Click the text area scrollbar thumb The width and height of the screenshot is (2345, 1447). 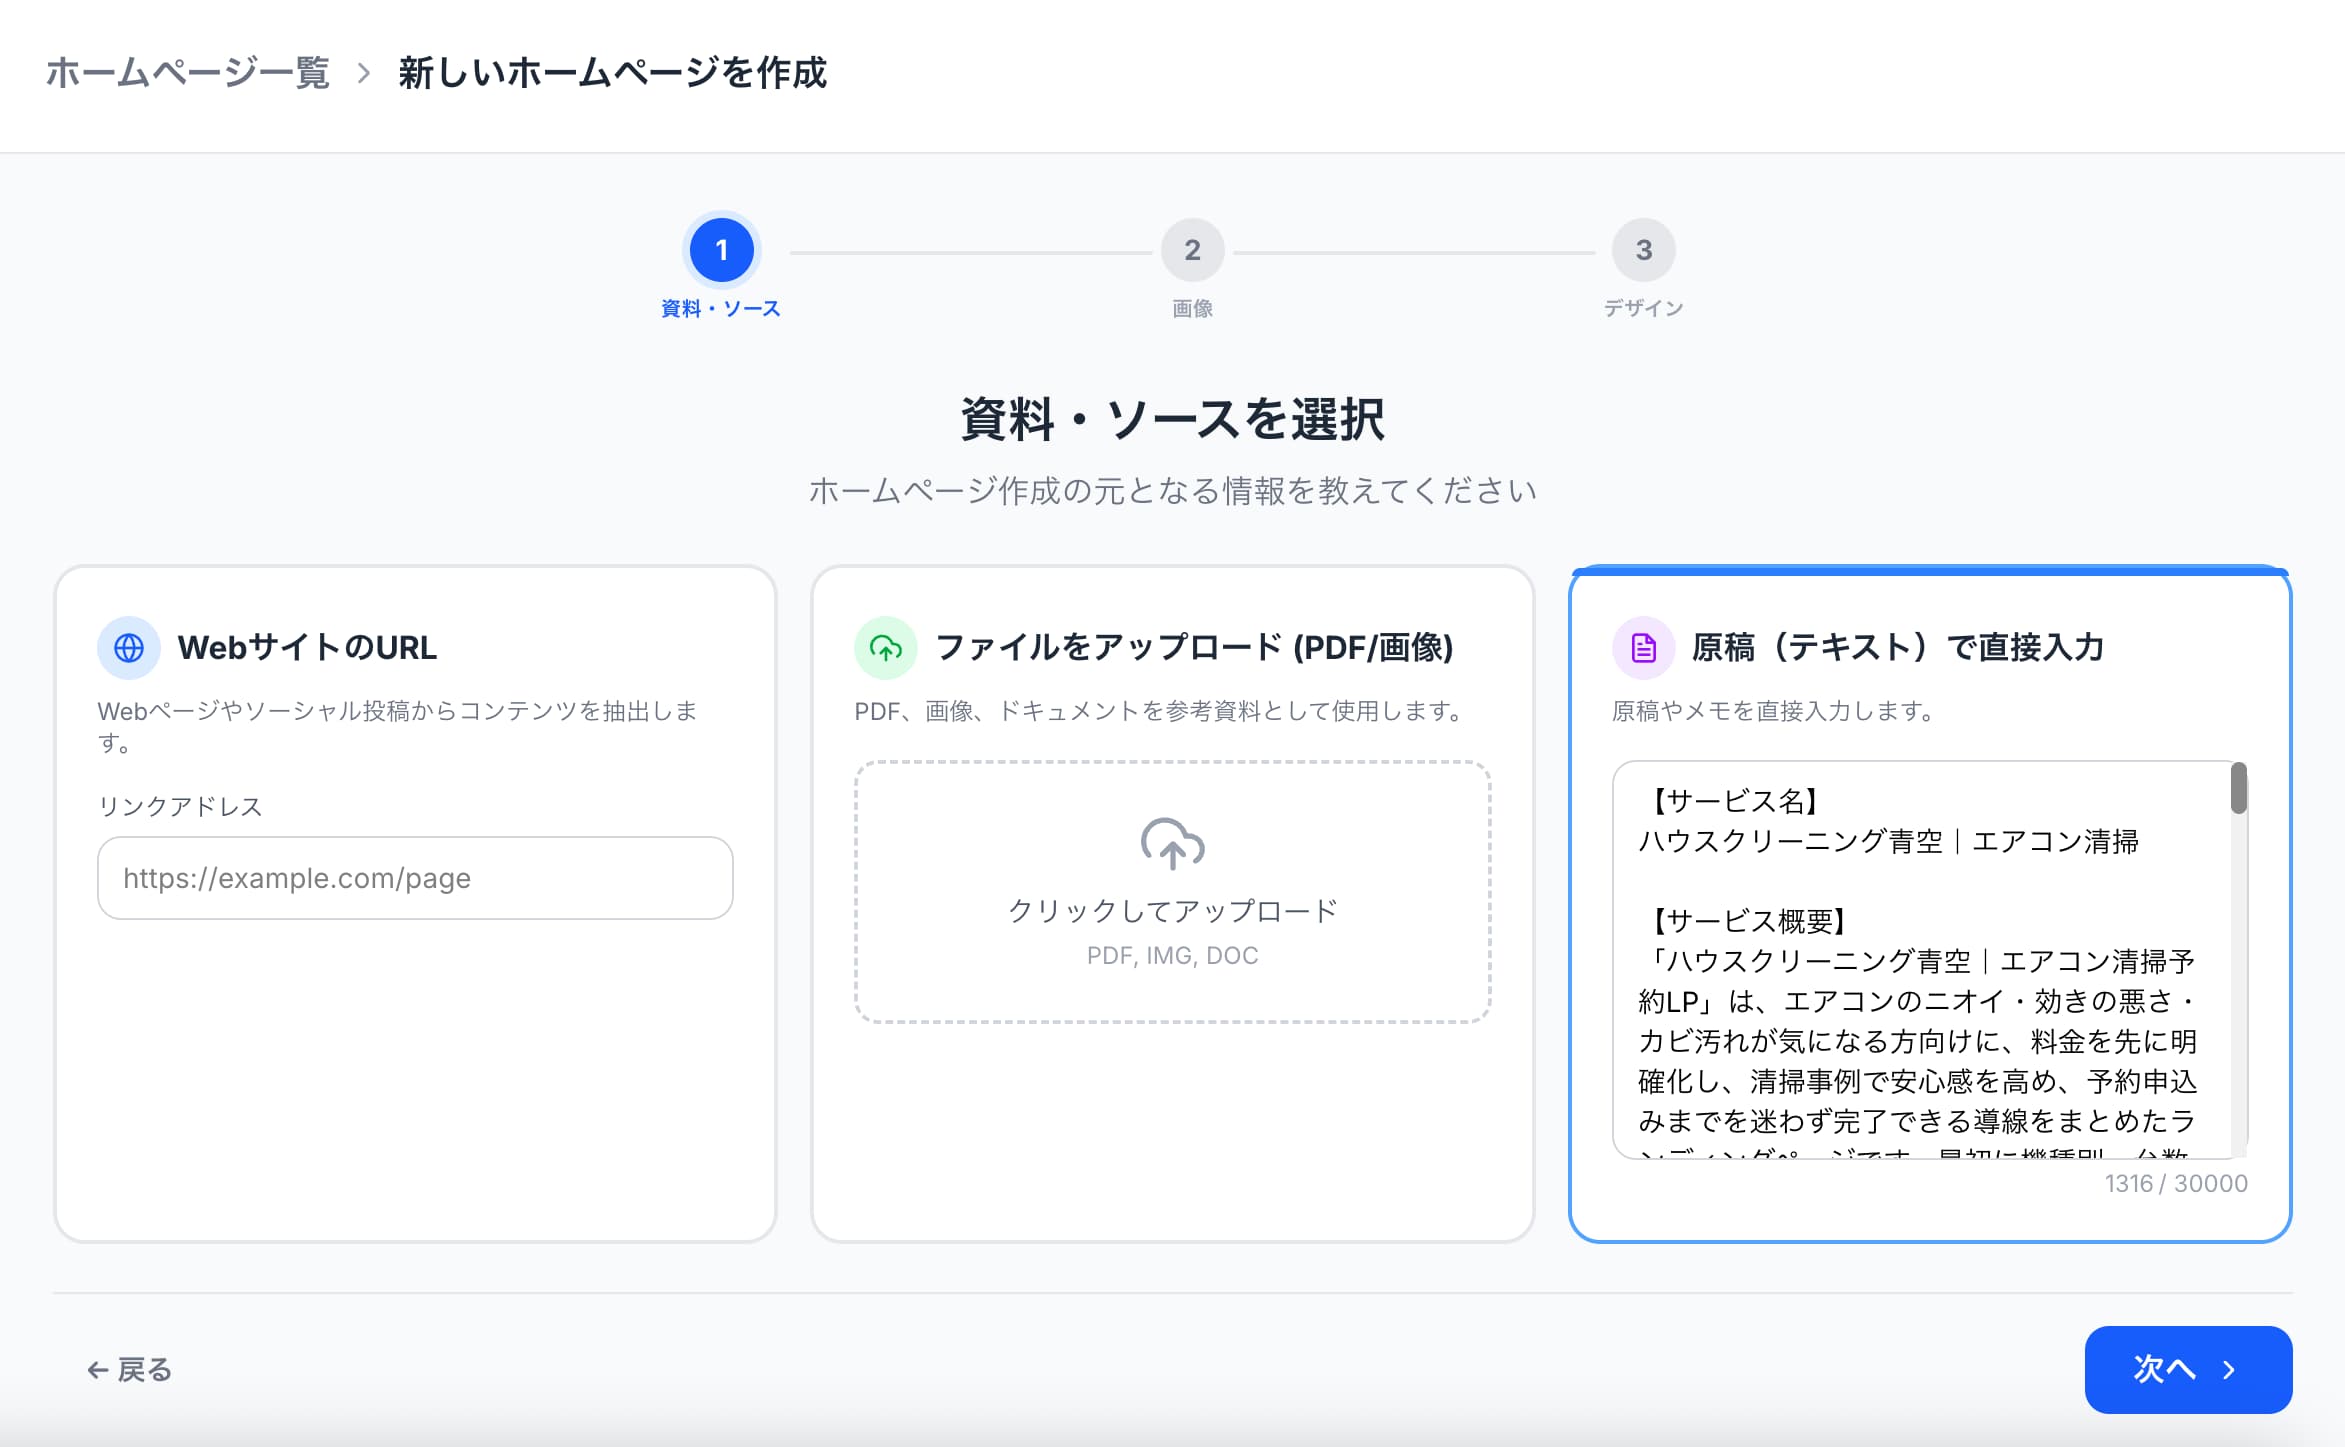coord(2238,788)
